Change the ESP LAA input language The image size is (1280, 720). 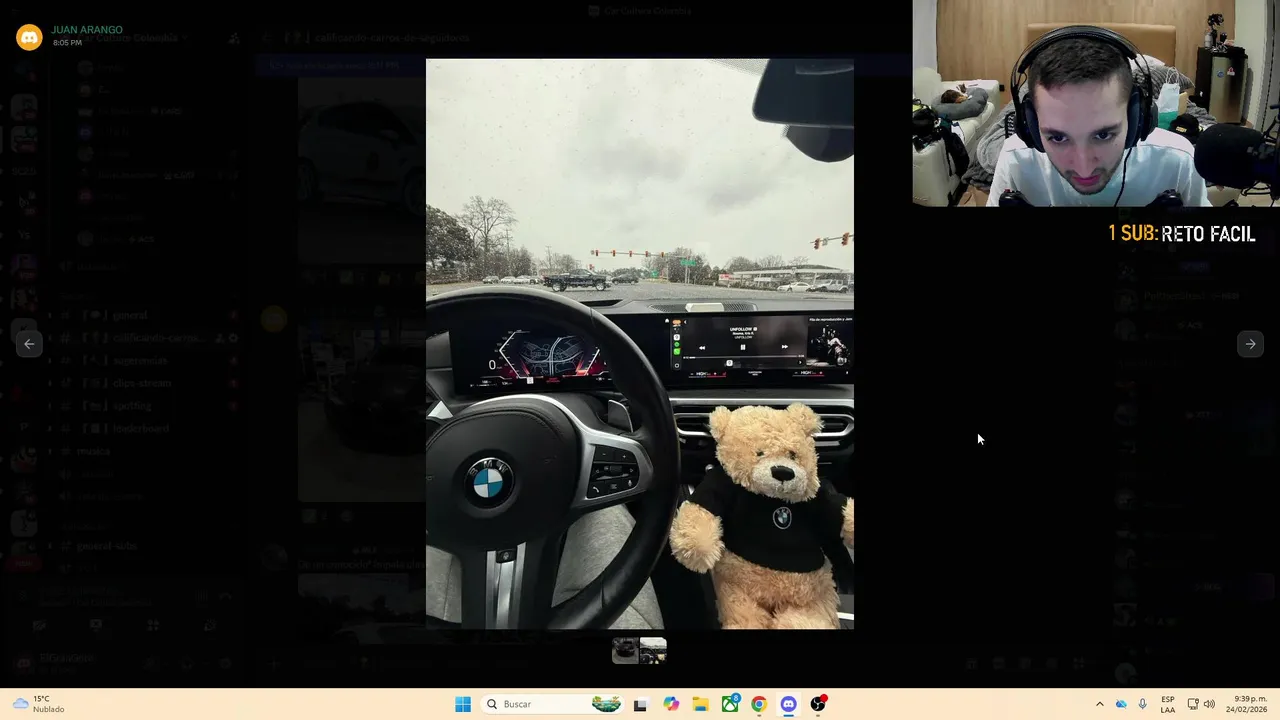click(x=1168, y=704)
